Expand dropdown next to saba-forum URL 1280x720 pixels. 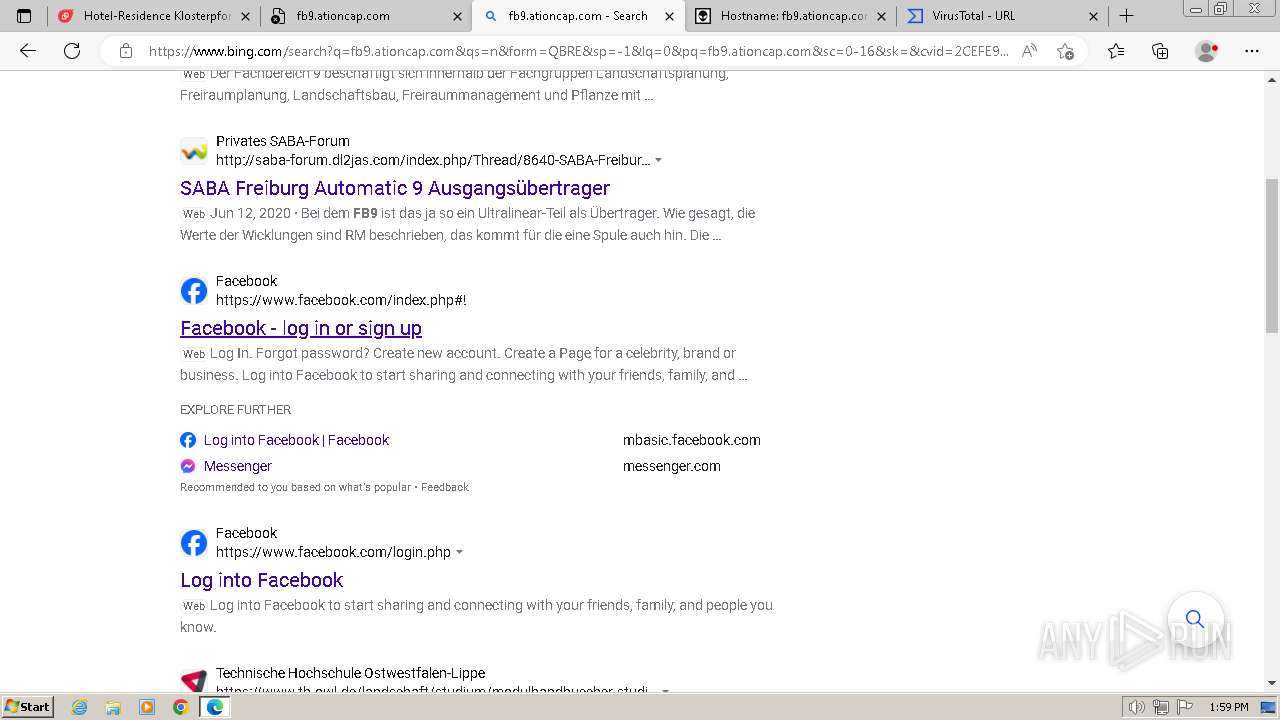[658, 160]
